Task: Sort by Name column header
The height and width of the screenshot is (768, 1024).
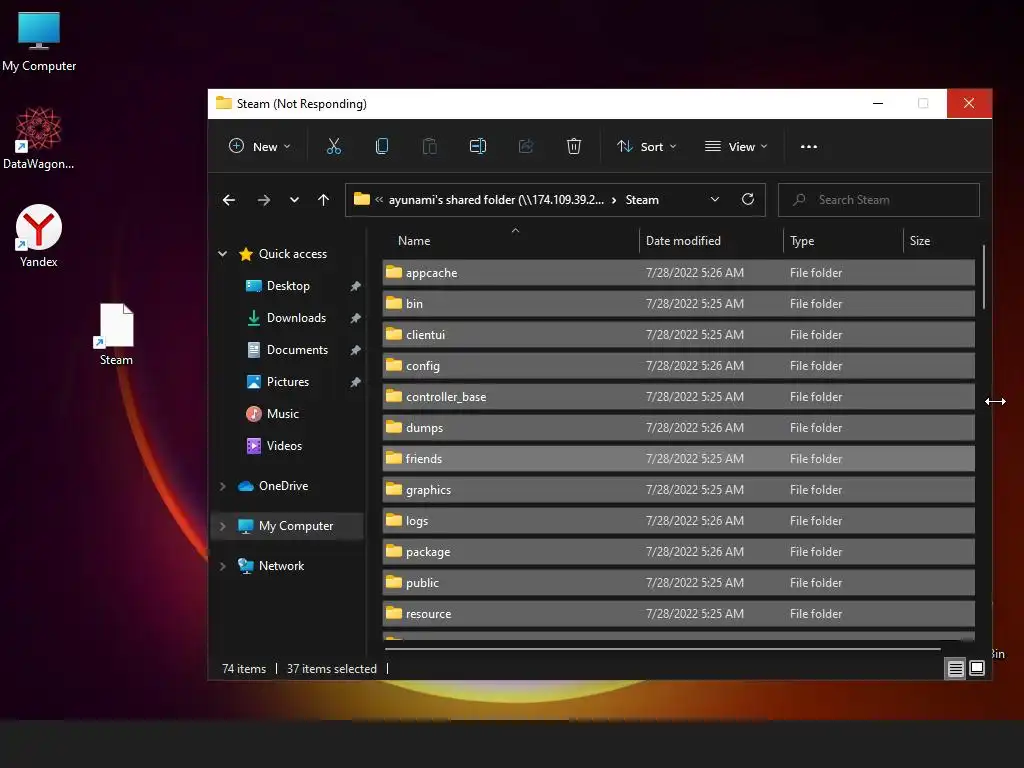Action: [414, 240]
